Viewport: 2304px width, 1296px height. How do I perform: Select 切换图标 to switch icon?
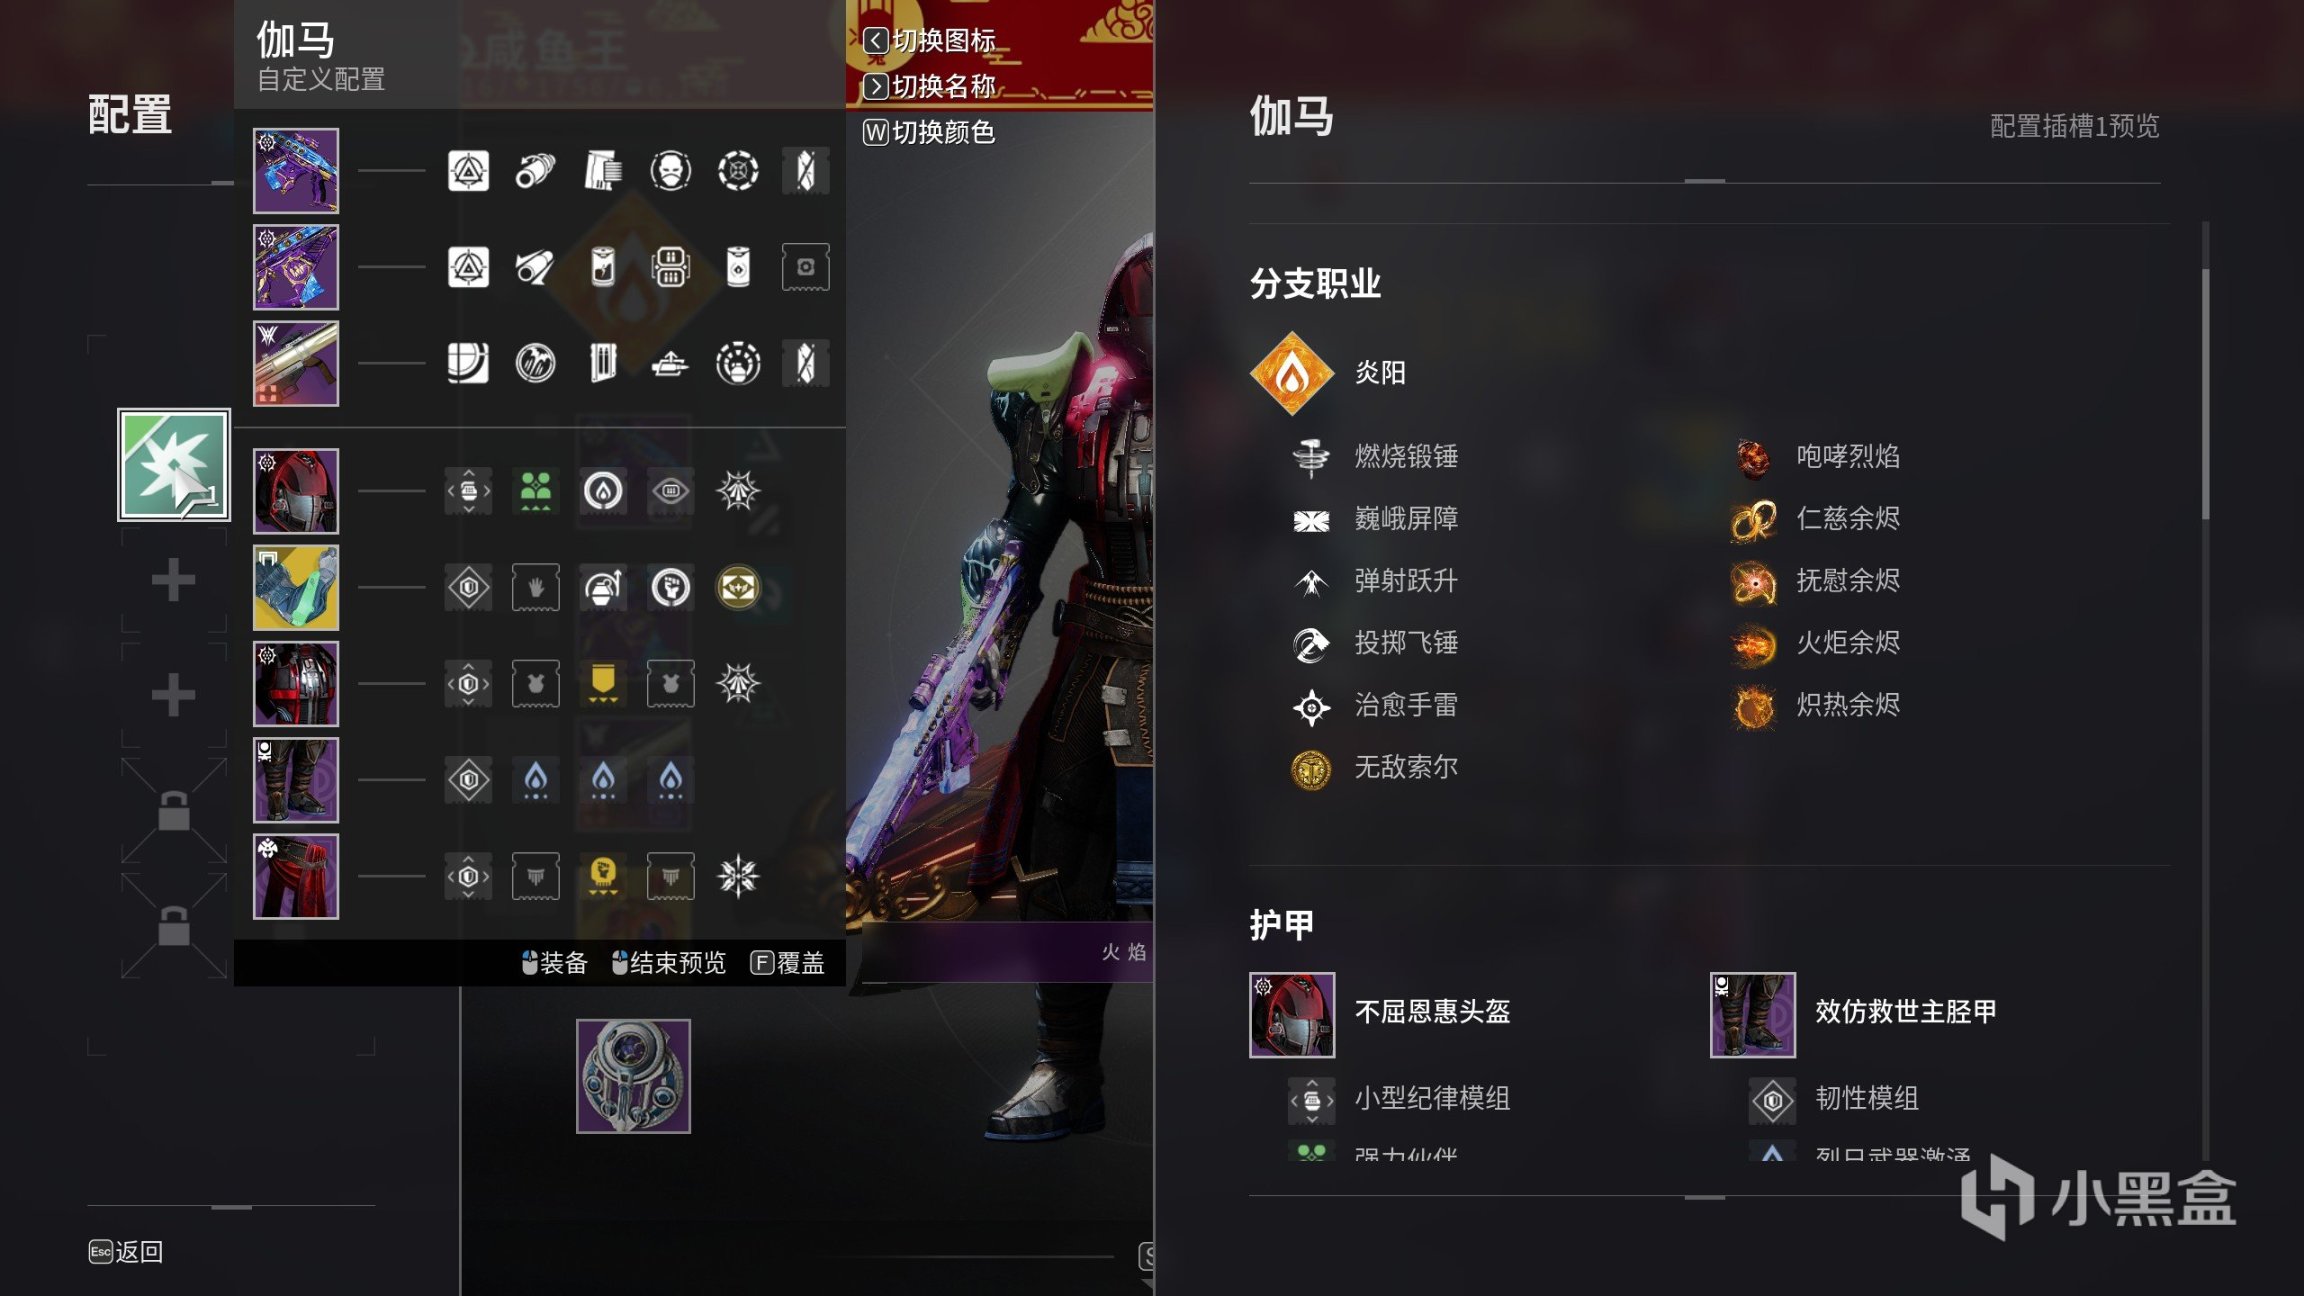click(929, 41)
